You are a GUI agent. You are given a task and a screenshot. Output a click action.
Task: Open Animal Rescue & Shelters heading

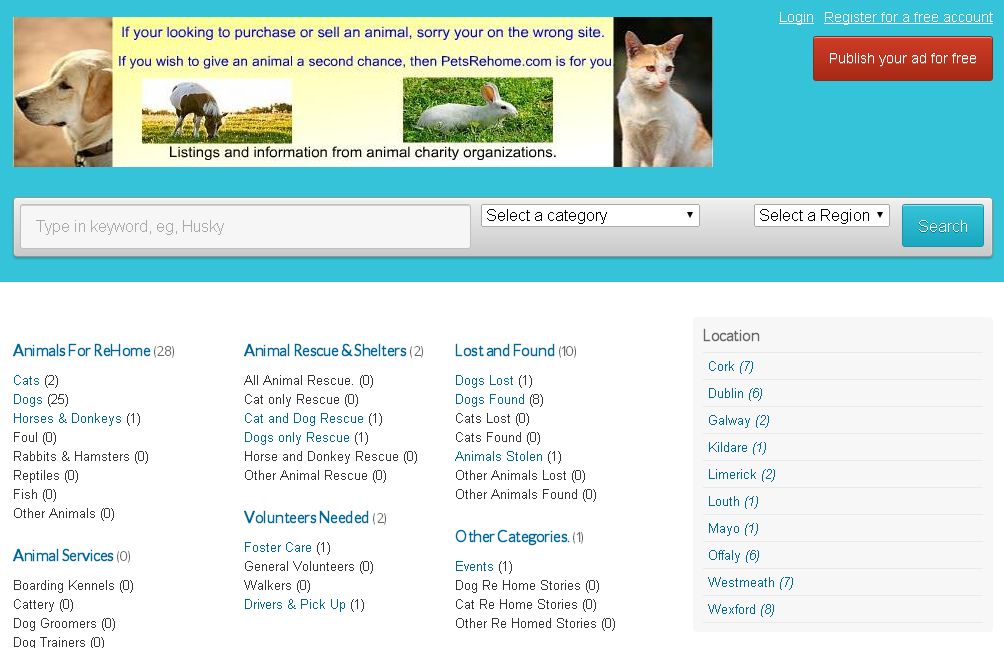coord(325,351)
